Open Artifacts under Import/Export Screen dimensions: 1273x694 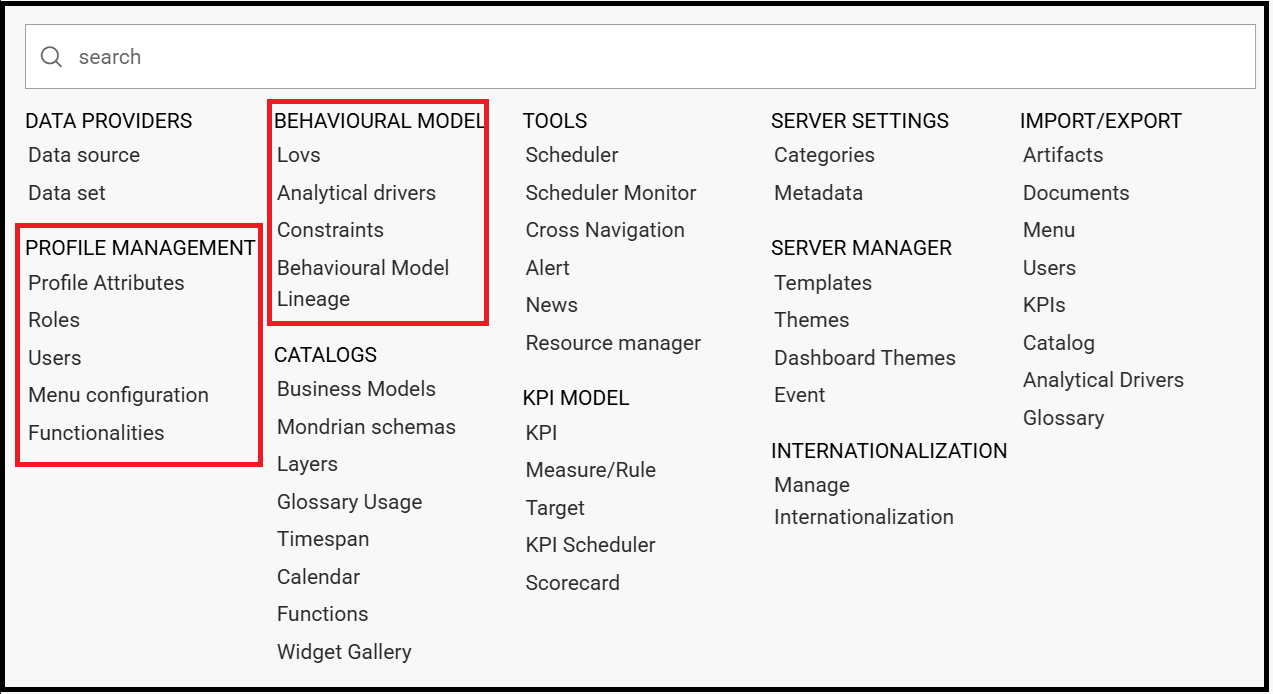(x=1063, y=155)
